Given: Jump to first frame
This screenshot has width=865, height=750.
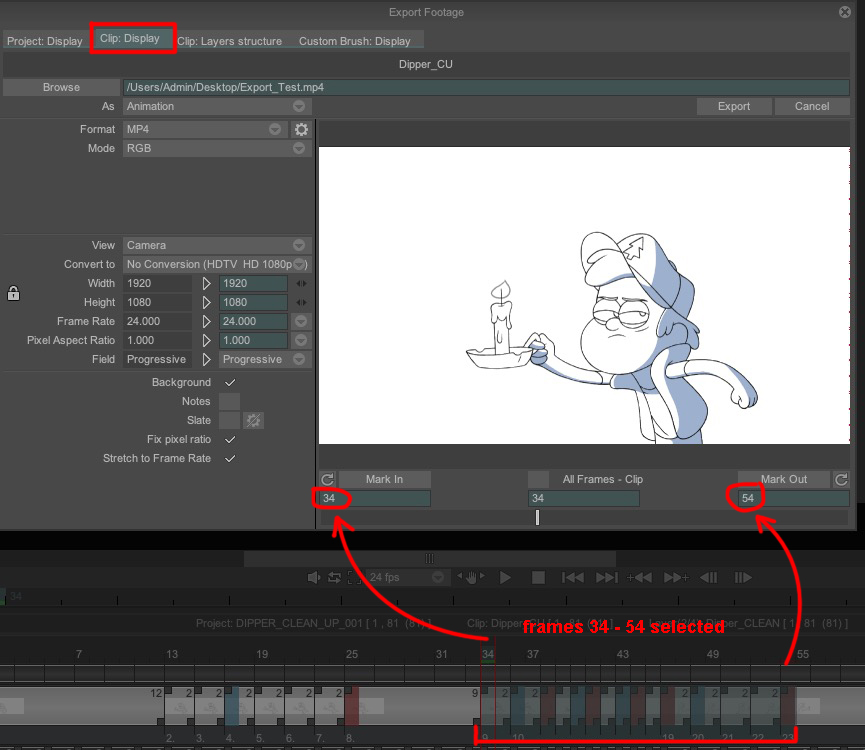Looking at the screenshot, I should [573, 577].
